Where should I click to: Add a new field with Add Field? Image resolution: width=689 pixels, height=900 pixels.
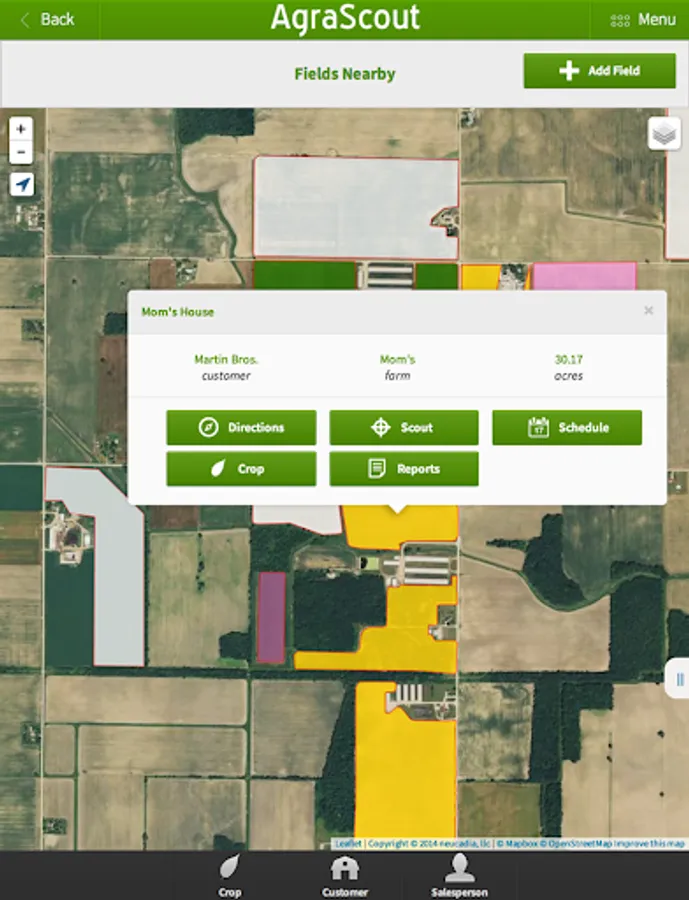[599, 71]
